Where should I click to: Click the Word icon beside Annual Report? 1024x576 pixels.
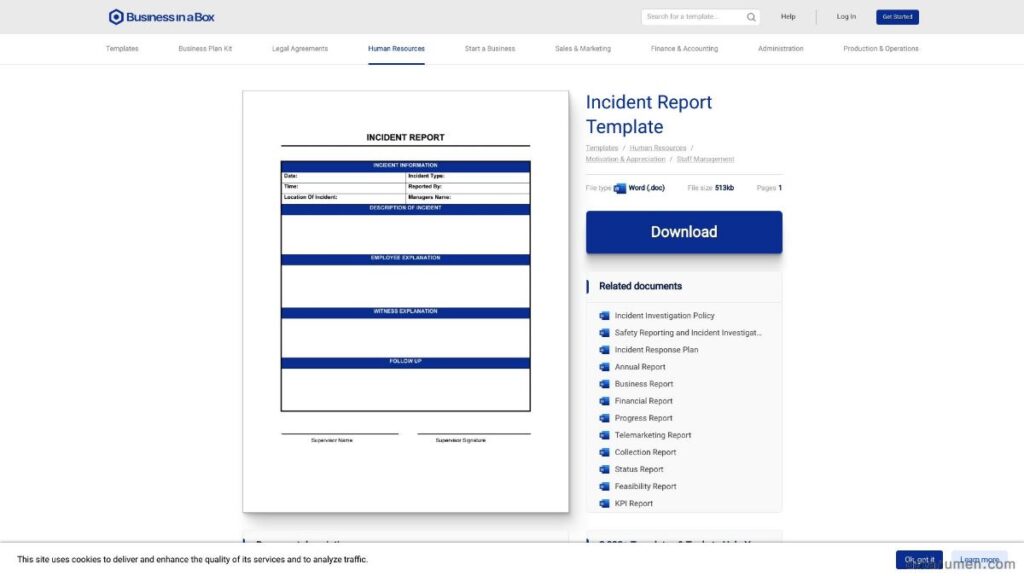point(603,366)
